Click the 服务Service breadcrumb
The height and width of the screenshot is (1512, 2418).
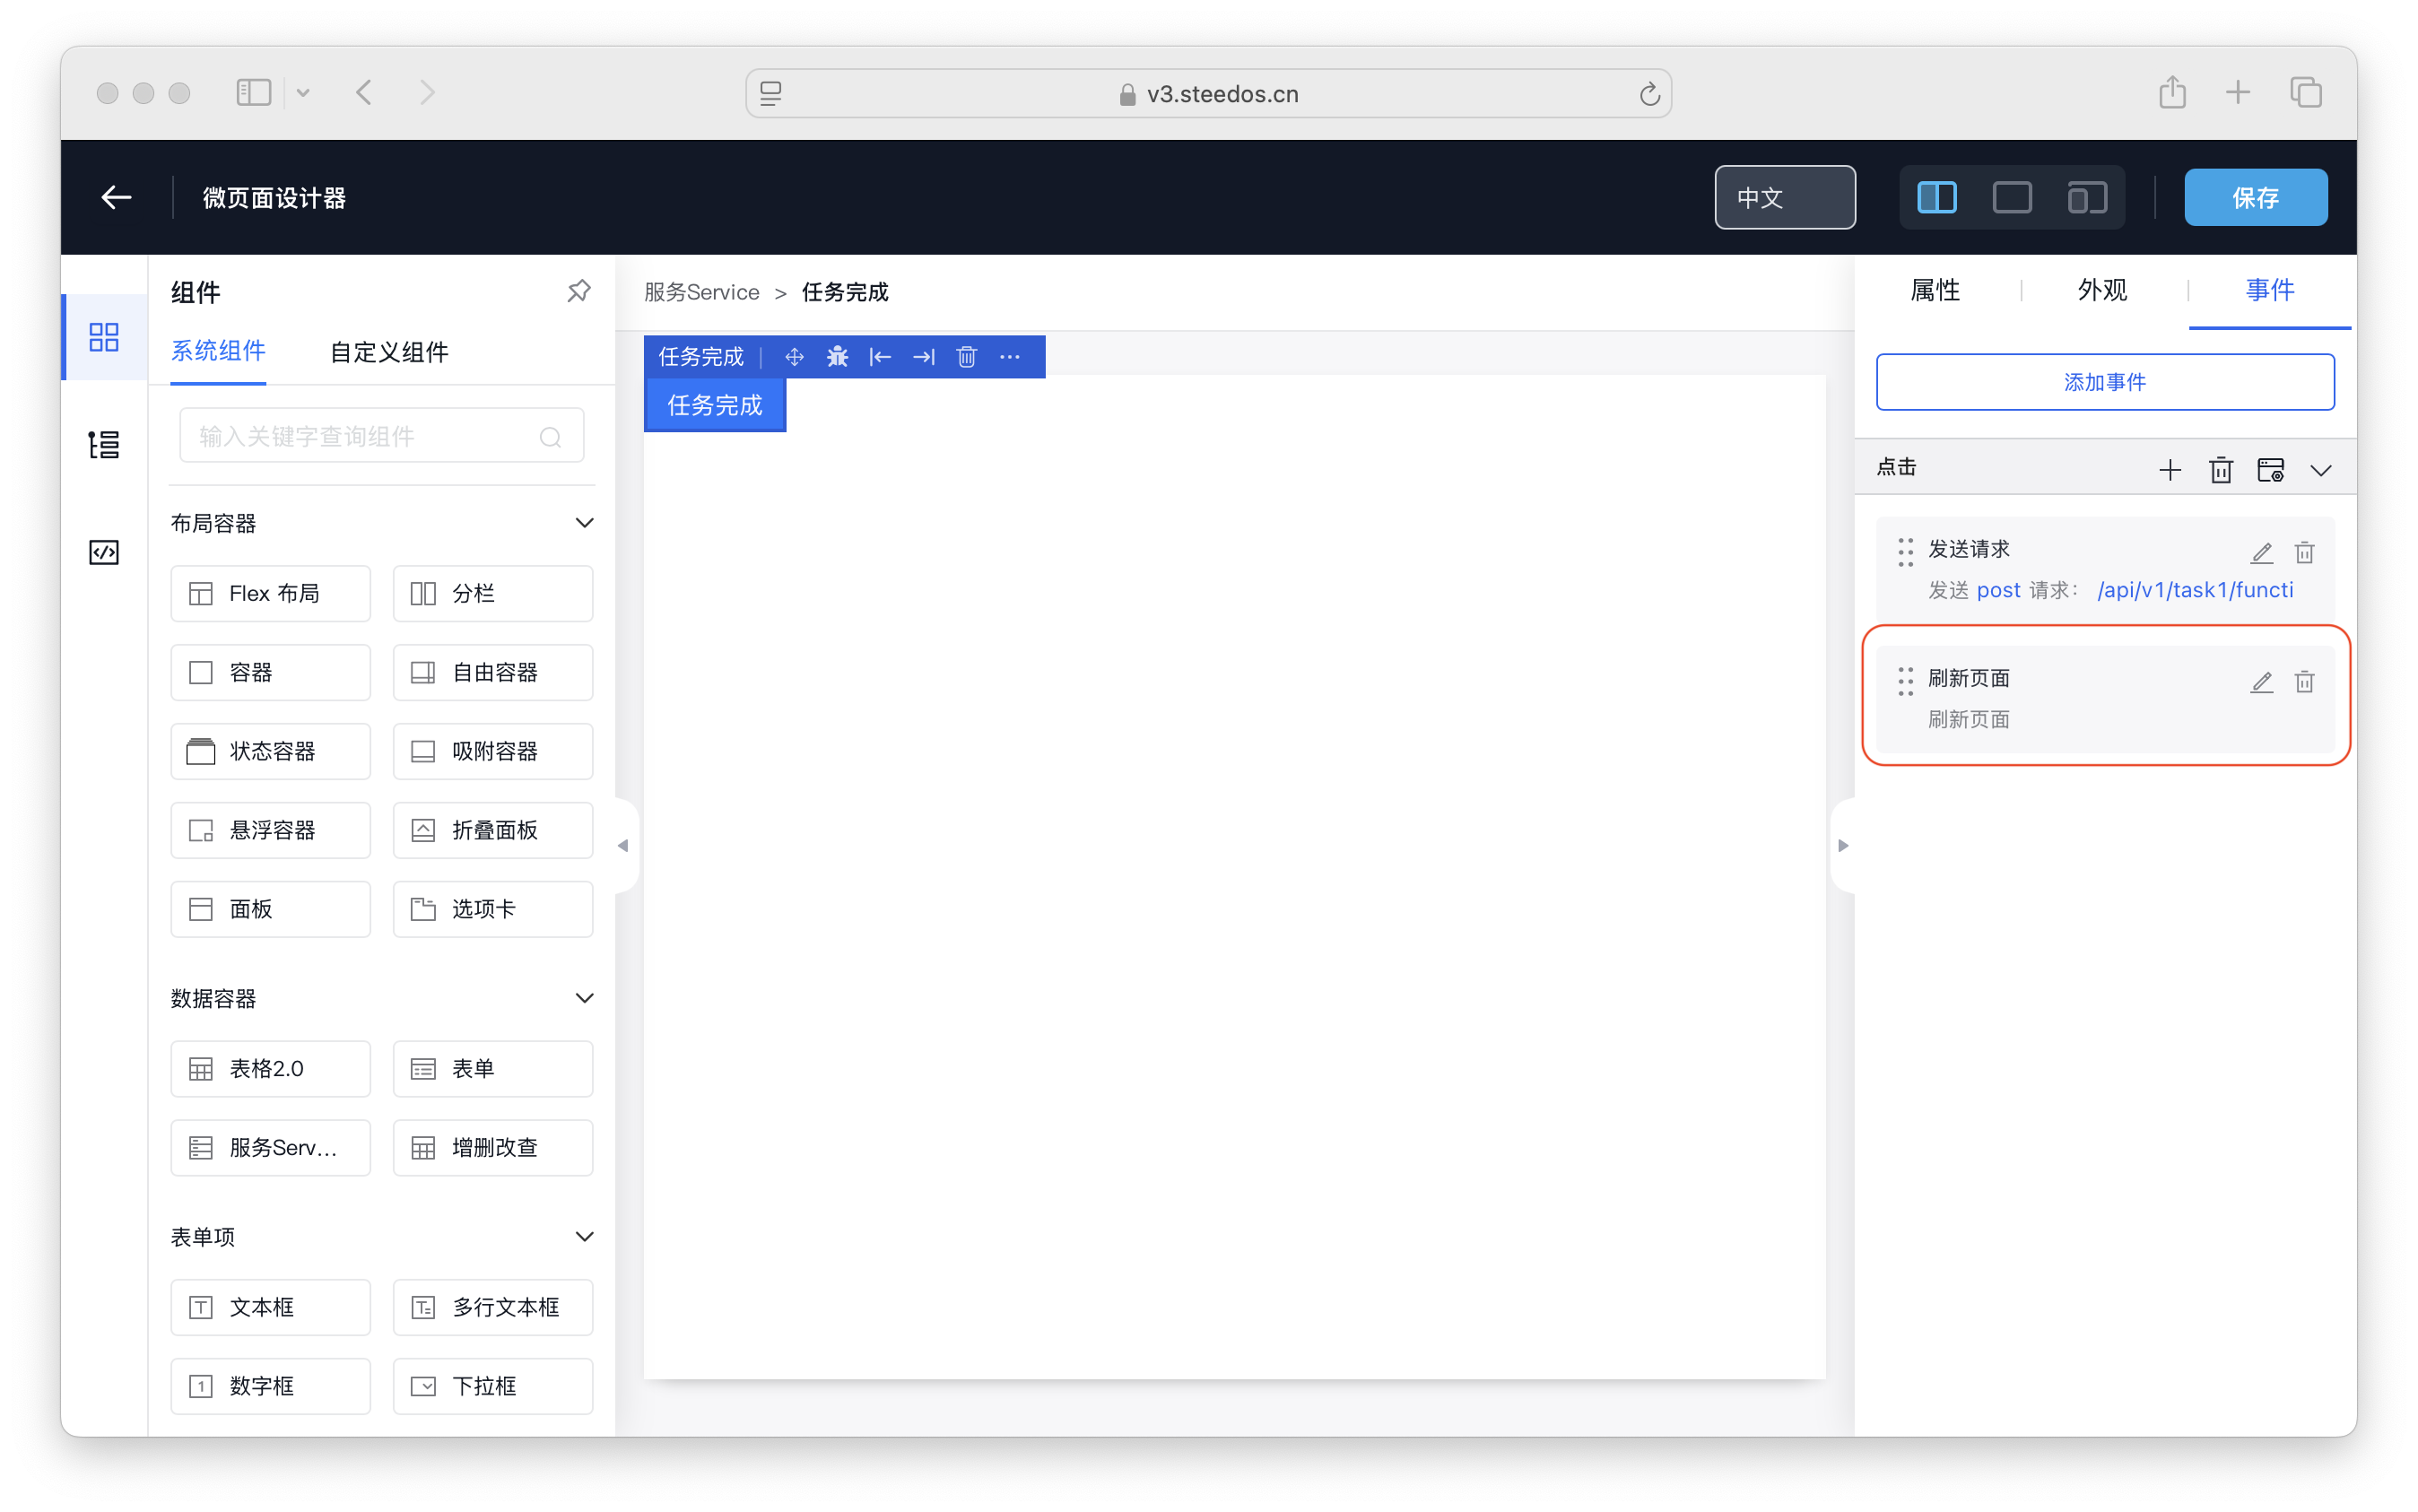coord(702,292)
